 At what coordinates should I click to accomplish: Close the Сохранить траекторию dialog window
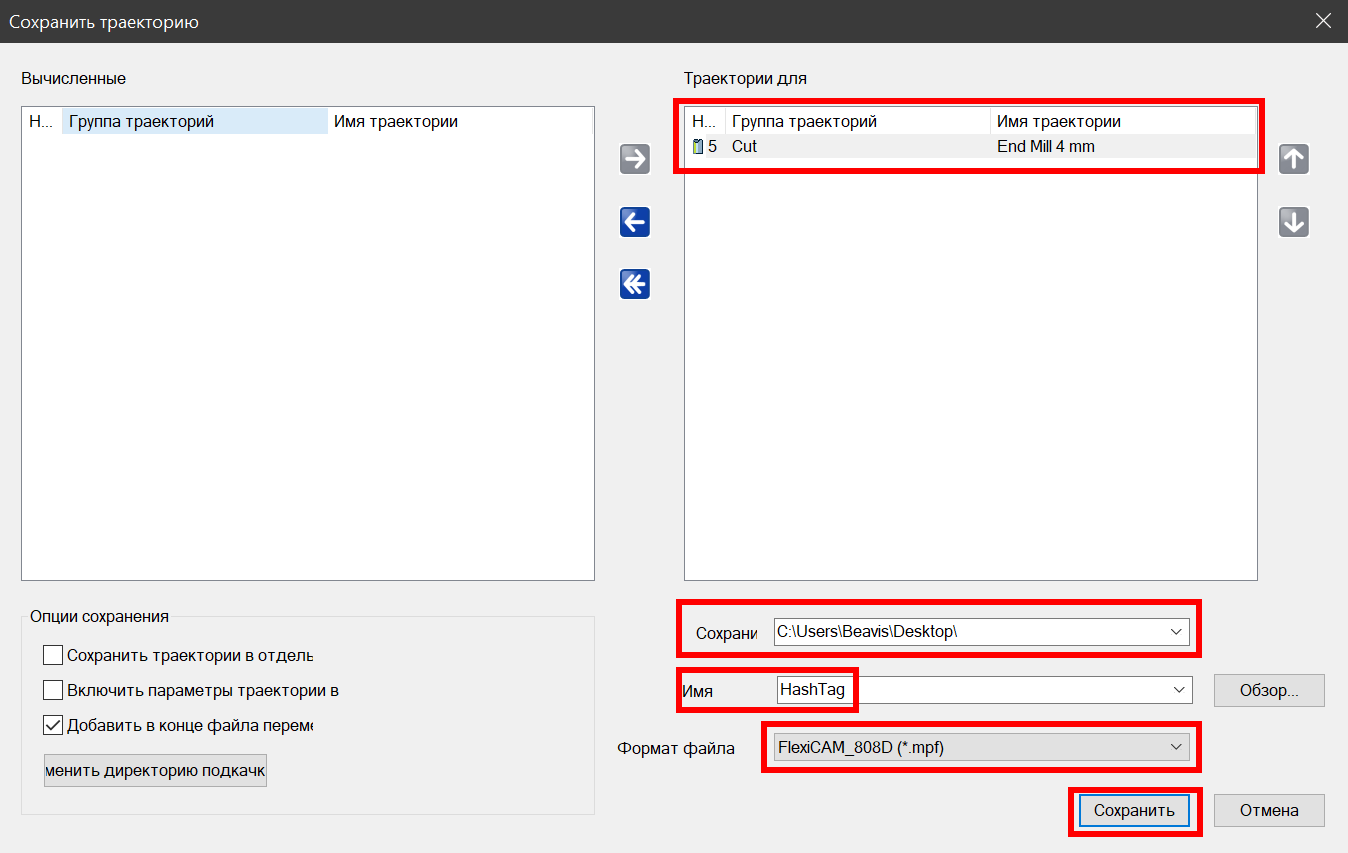tap(1323, 21)
